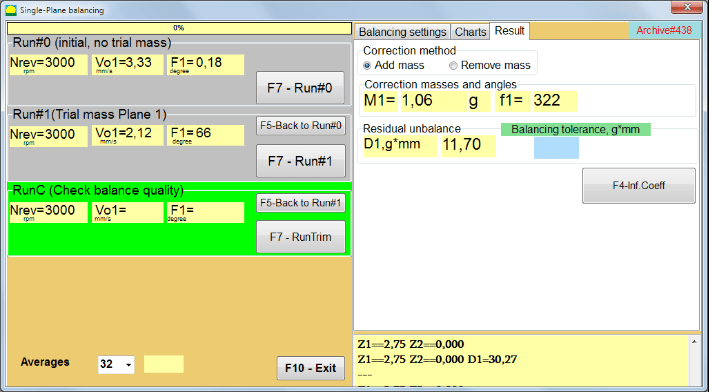Go back using F5-Back to Run#1
709x392 pixels.
pyautogui.click(x=301, y=203)
